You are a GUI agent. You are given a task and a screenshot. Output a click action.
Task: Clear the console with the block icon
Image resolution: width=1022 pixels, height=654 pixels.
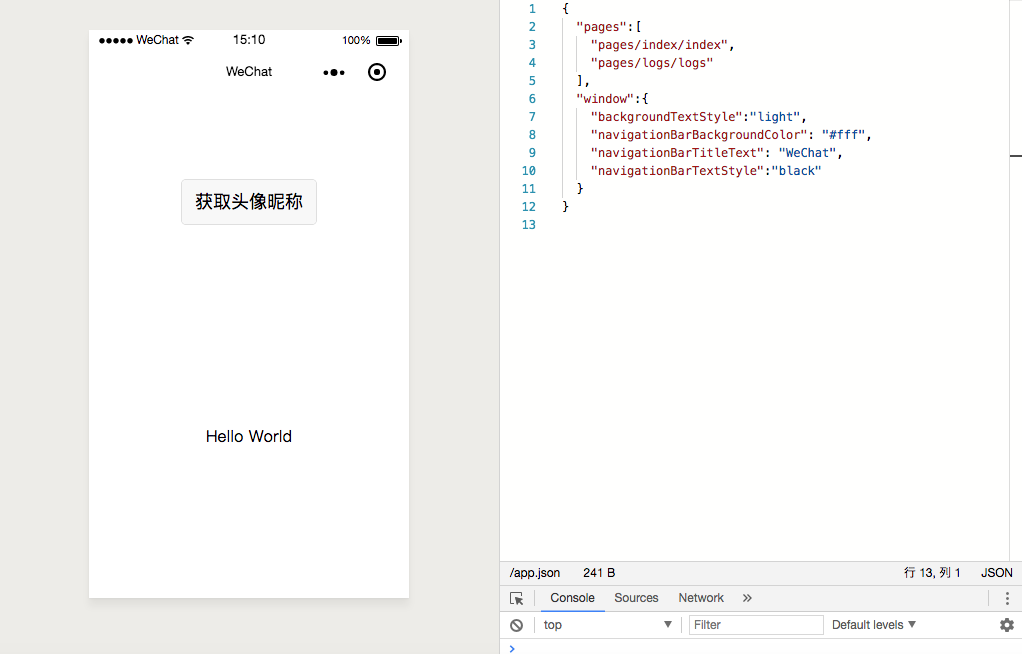[516, 625]
